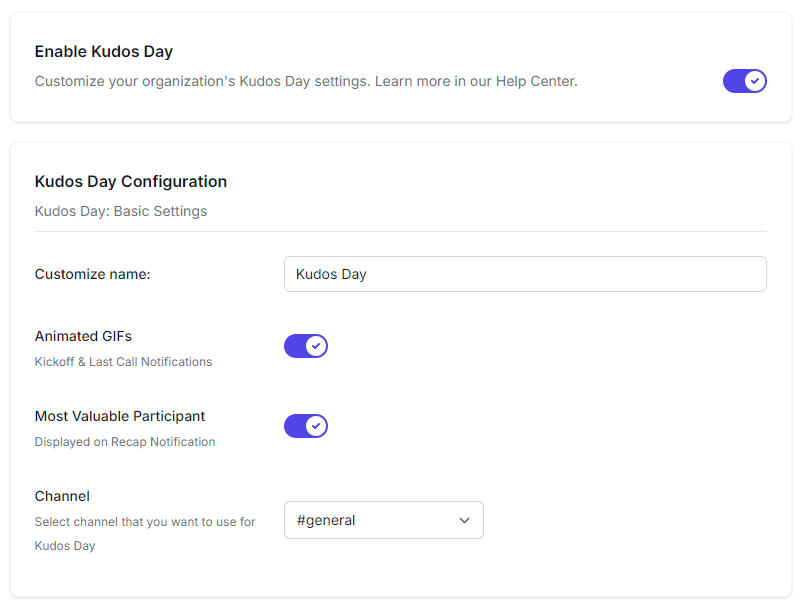This screenshot has width=804, height=608.
Task: Click Kickoff & Last Call Notifications text
Action: [x=123, y=362]
